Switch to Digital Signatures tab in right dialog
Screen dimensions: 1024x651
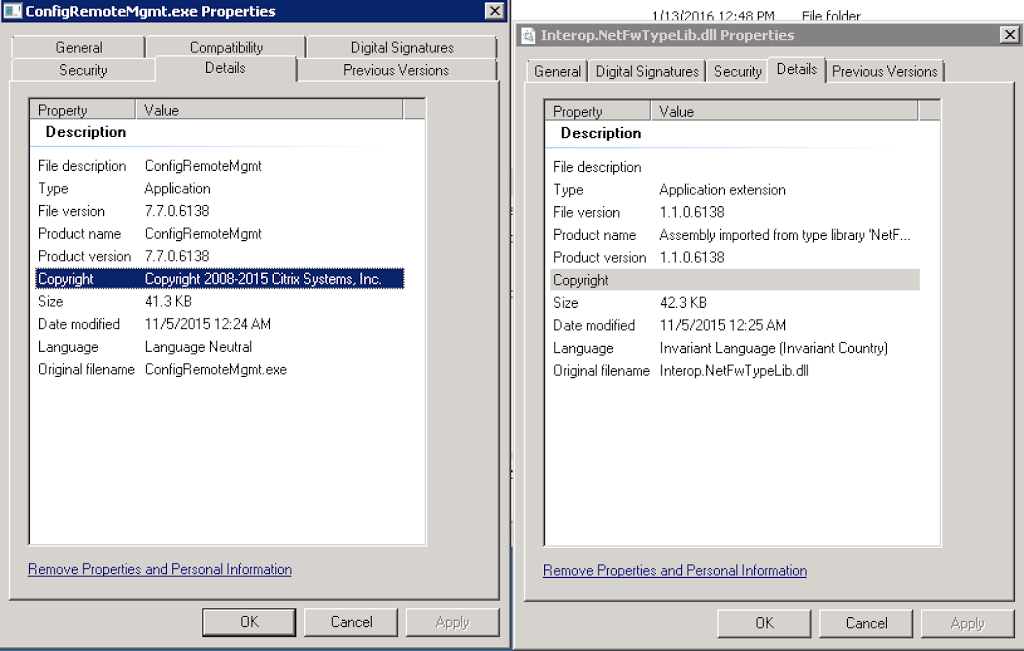pos(647,71)
